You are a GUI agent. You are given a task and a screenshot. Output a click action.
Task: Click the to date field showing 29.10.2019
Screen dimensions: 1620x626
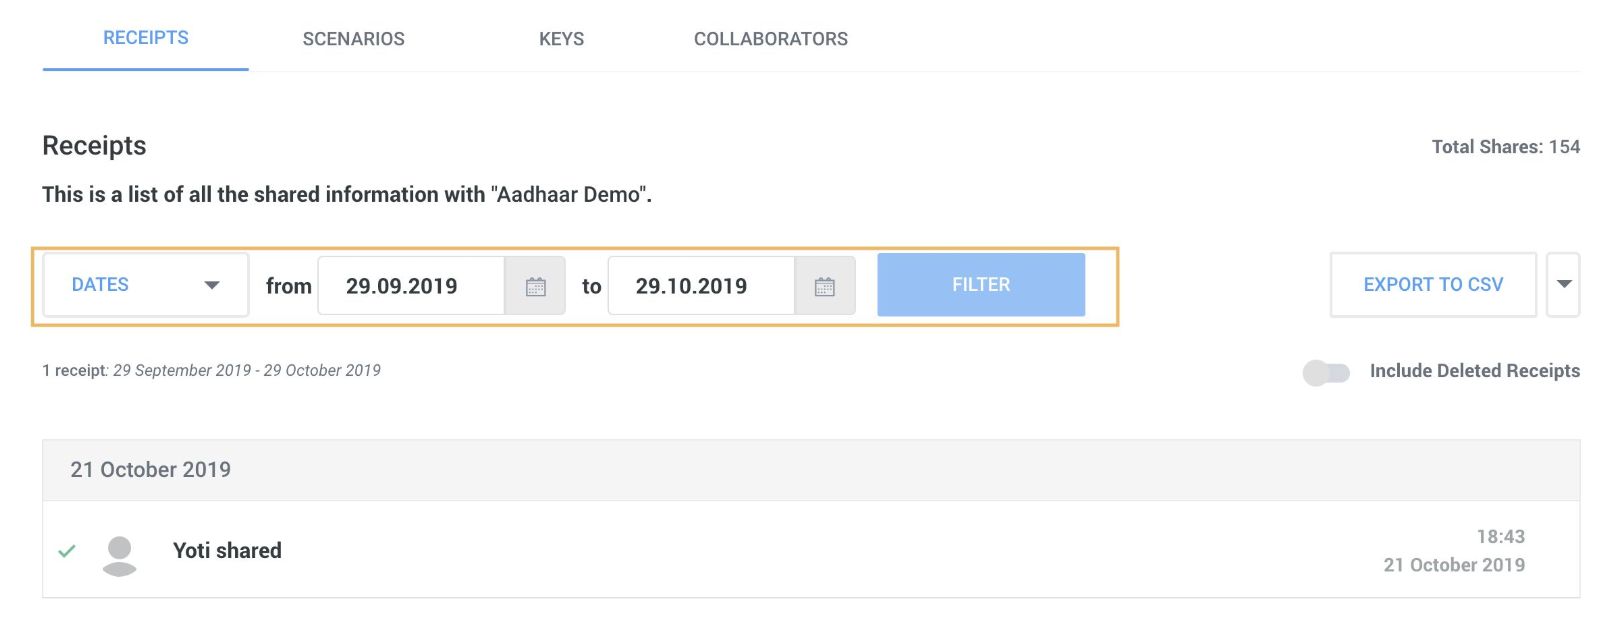701,286
